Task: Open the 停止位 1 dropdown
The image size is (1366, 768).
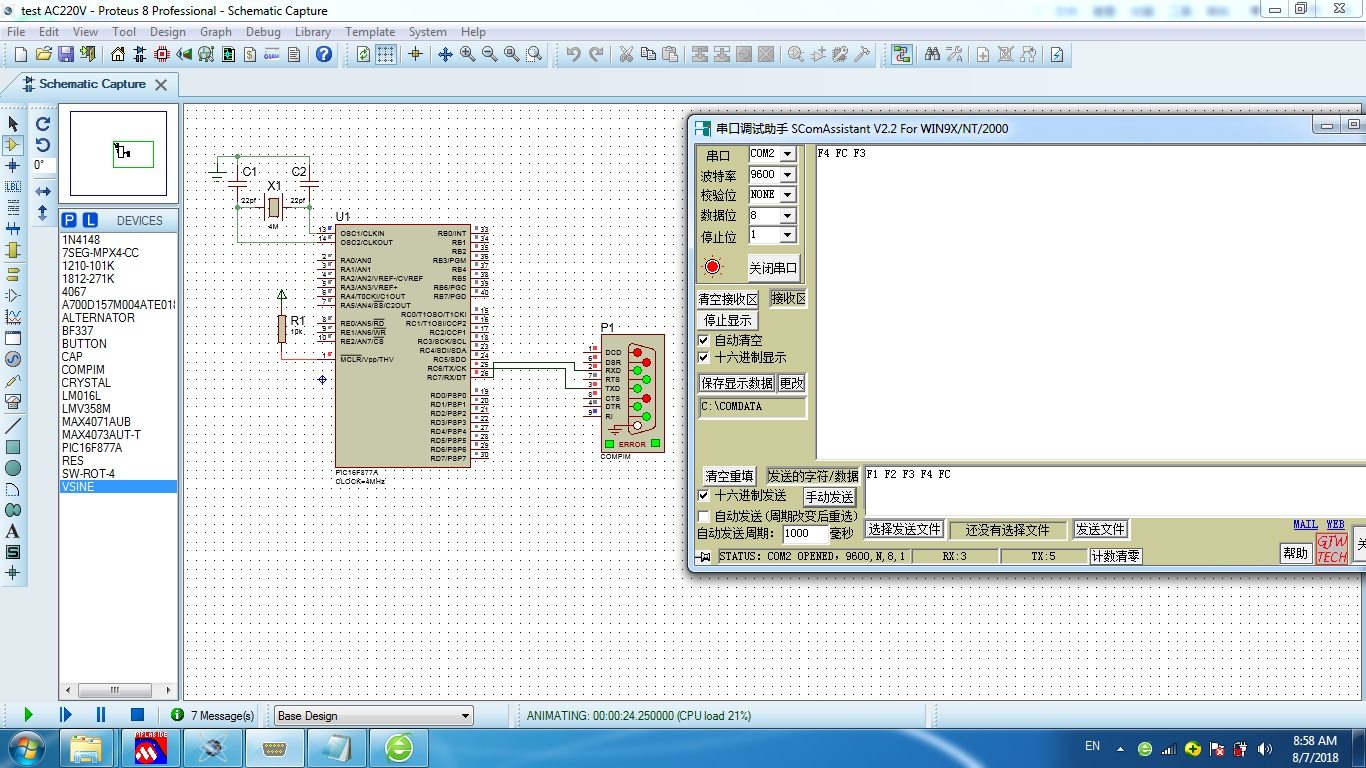Action: pos(788,235)
